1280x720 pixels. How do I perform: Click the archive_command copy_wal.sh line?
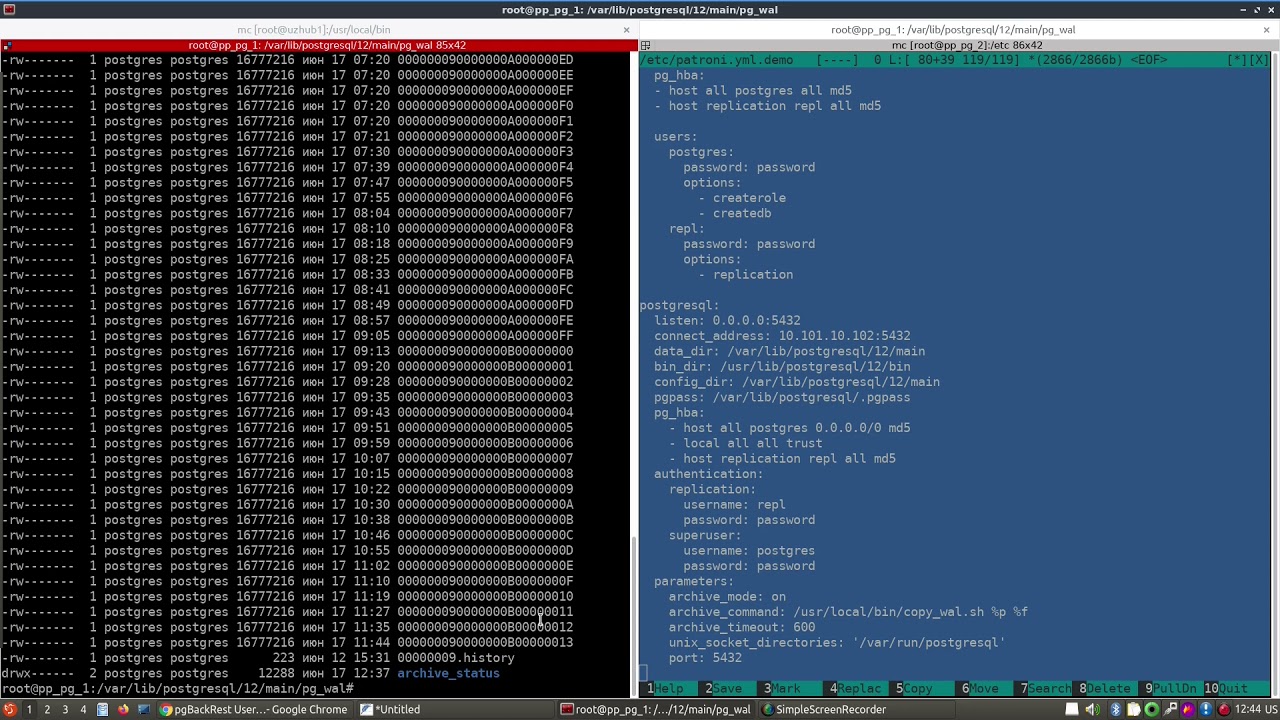click(x=848, y=612)
